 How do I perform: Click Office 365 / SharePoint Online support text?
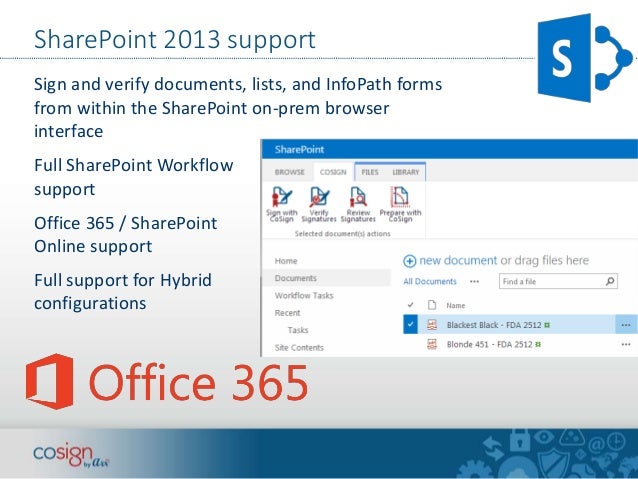pyautogui.click(x=125, y=235)
